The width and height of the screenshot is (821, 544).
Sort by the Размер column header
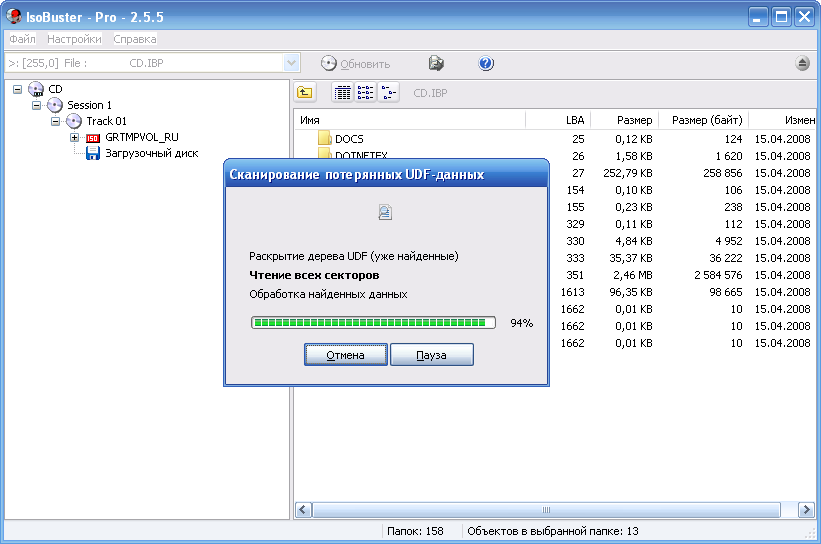point(625,120)
